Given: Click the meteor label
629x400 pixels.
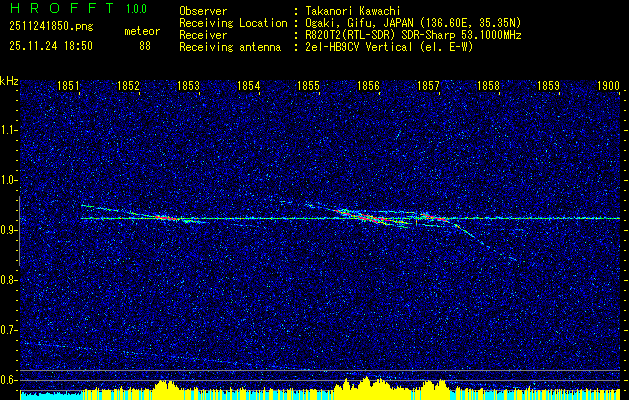Looking at the screenshot, I should 142,31.
